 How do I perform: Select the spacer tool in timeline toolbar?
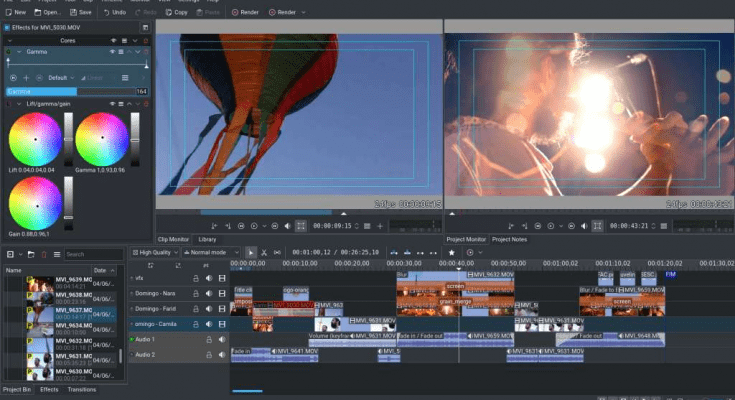(x=277, y=253)
